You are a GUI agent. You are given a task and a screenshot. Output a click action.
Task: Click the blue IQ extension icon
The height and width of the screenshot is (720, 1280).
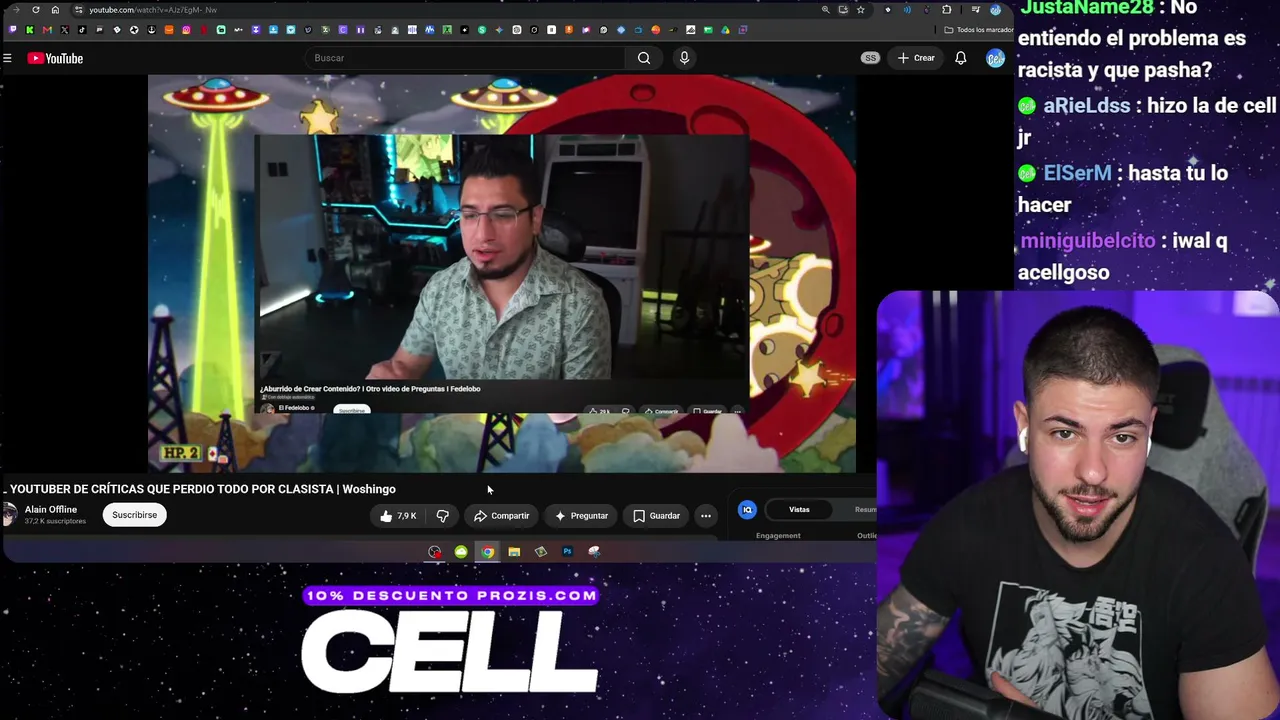(x=747, y=510)
